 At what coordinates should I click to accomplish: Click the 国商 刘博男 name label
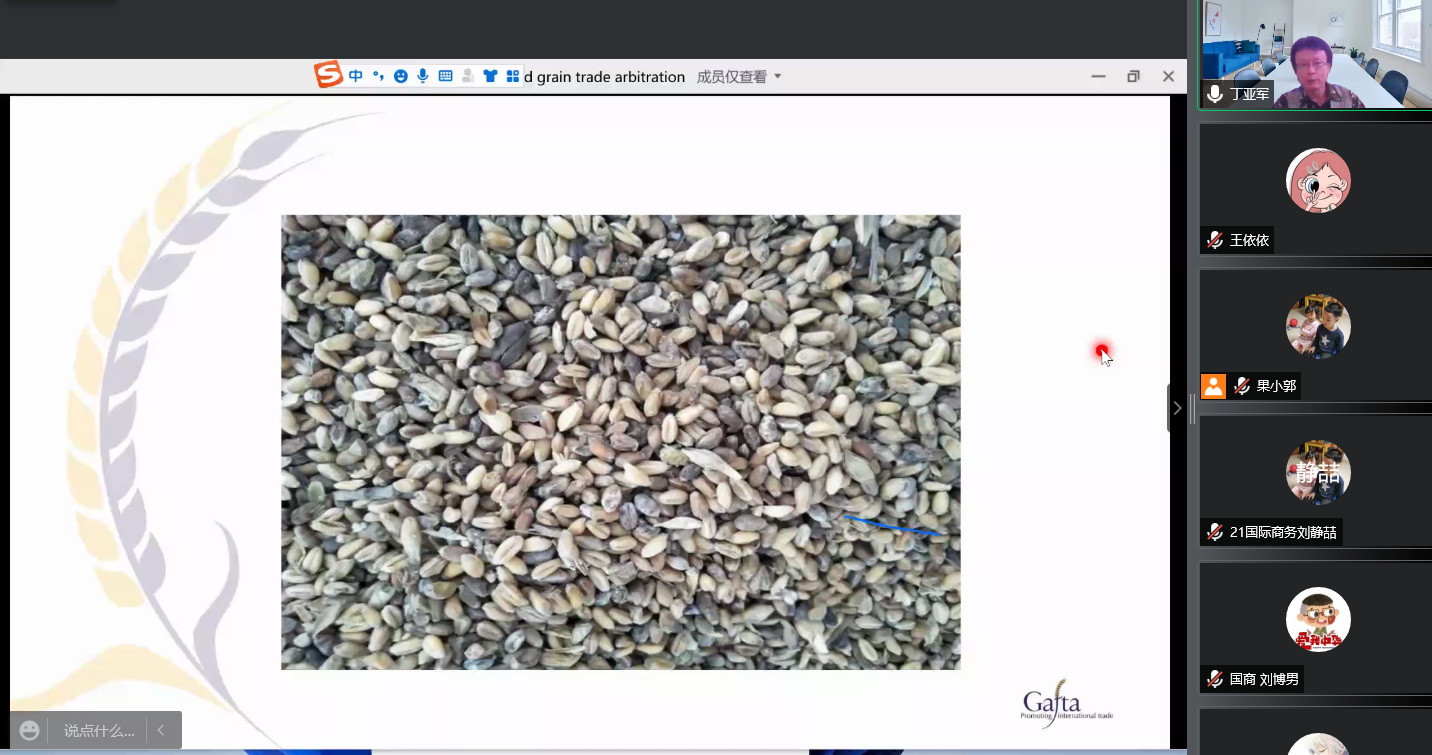point(1264,679)
